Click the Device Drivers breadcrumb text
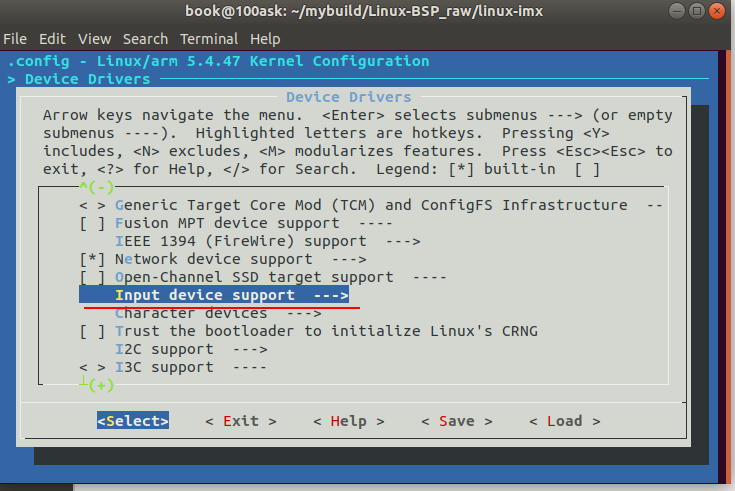This screenshot has height=491, width=735. 88,79
